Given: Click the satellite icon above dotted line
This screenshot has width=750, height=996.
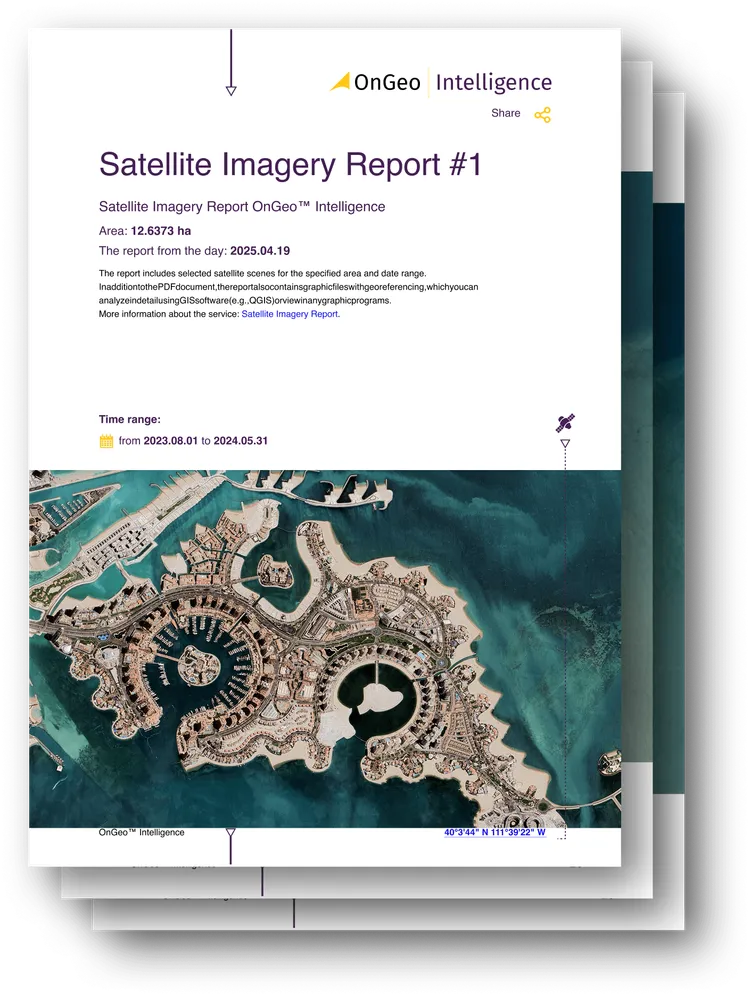Looking at the screenshot, I should pos(565,422).
